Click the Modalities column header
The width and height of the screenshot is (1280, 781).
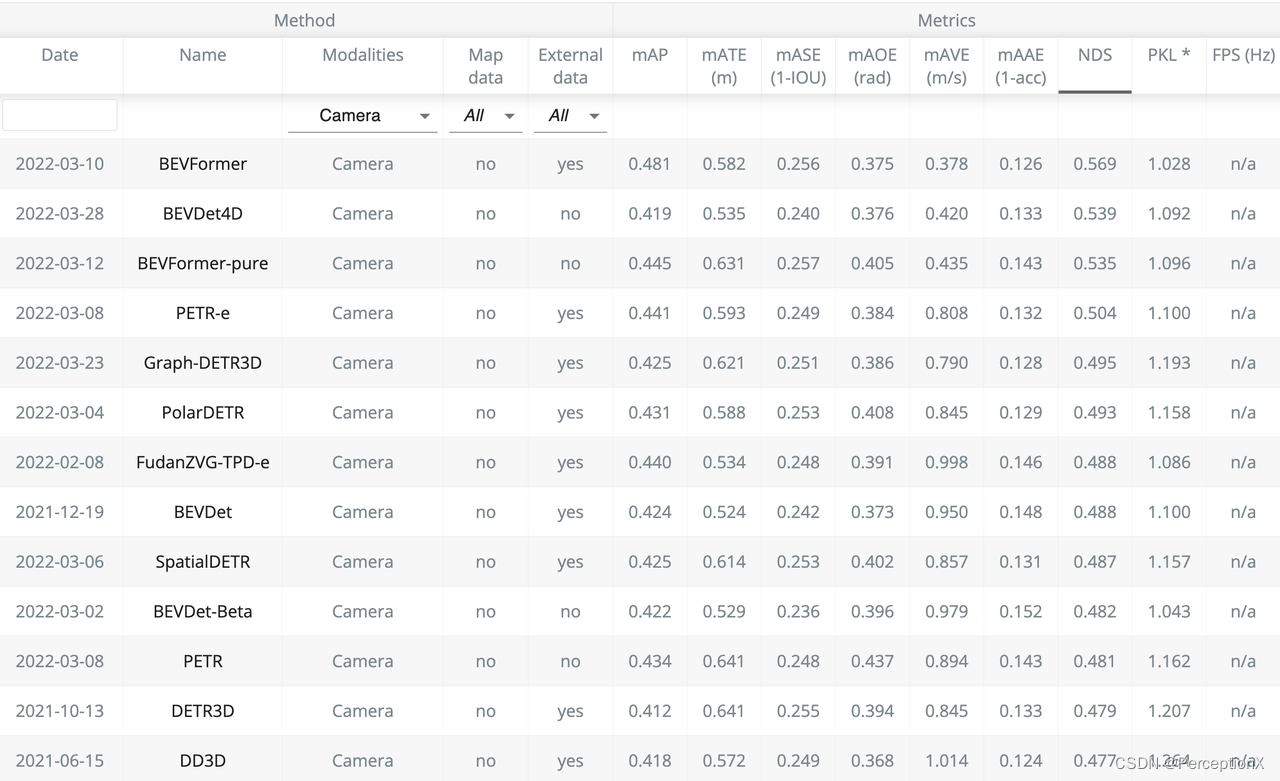point(363,55)
